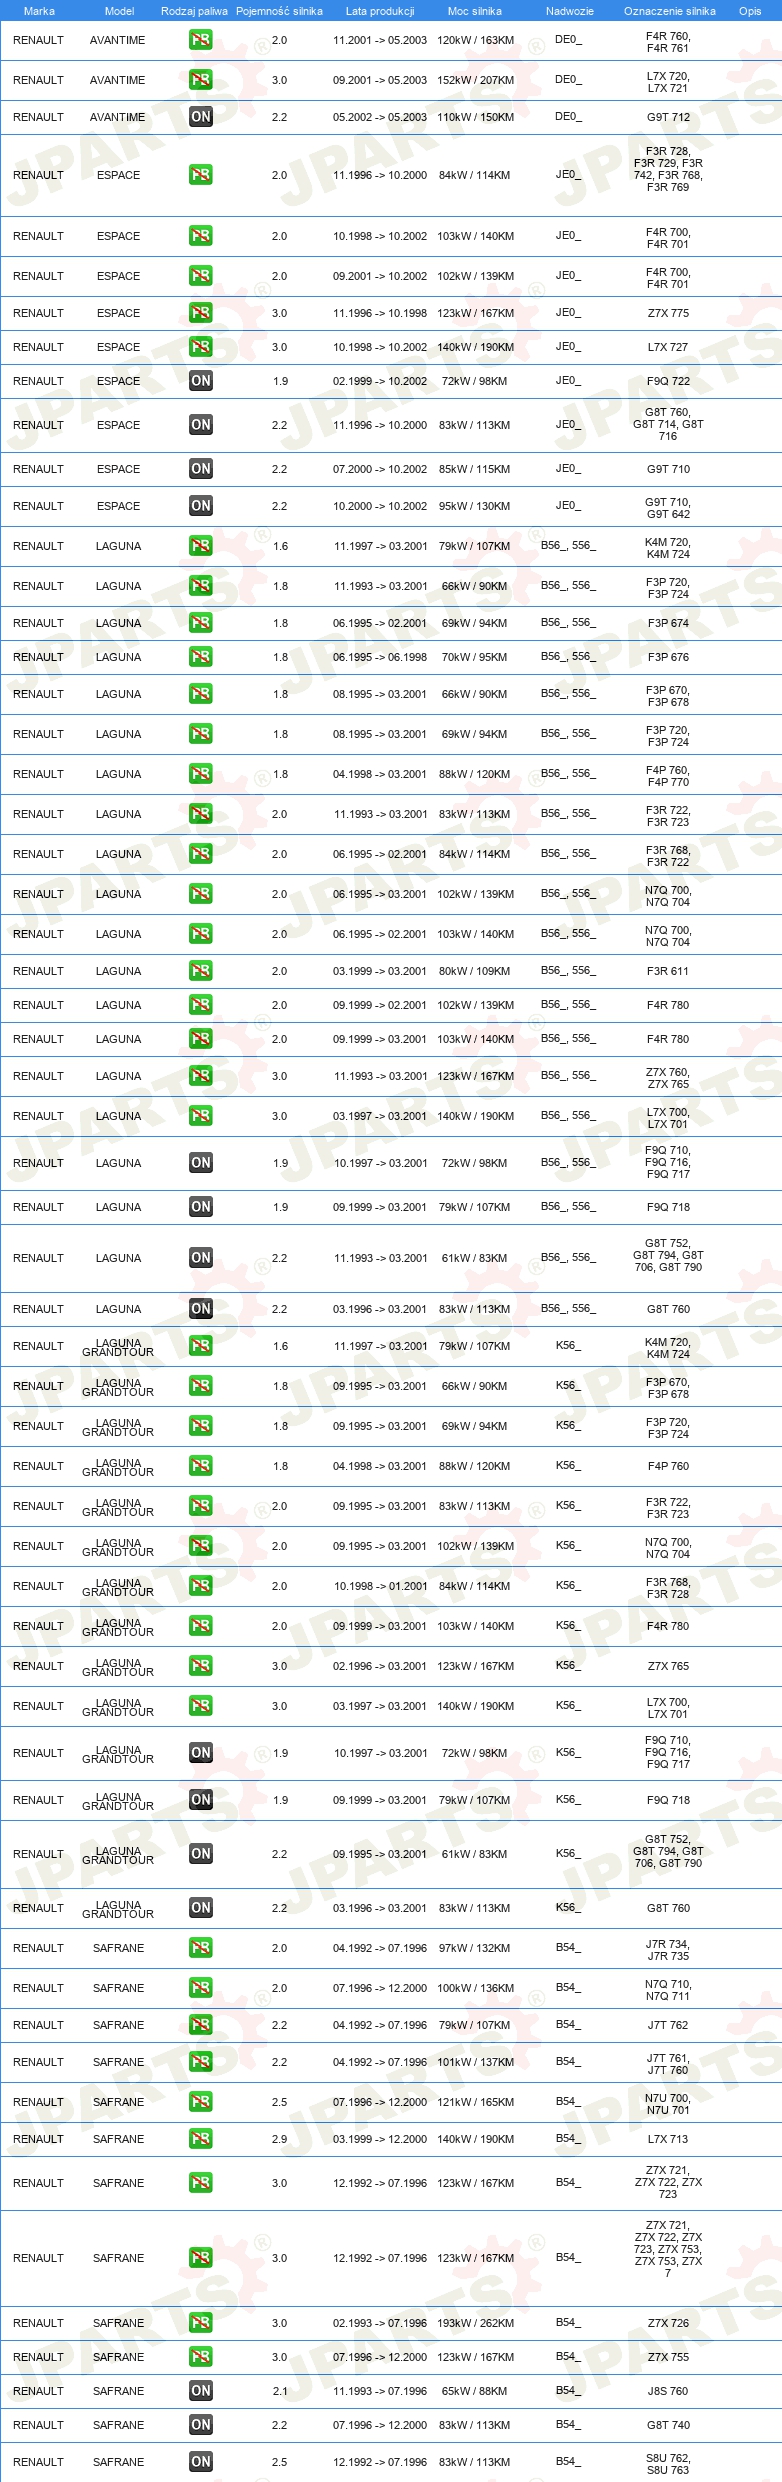The width and height of the screenshot is (782, 2482).
Task: Select production years '11.2001 -> 05.2003'
Action: click(380, 40)
